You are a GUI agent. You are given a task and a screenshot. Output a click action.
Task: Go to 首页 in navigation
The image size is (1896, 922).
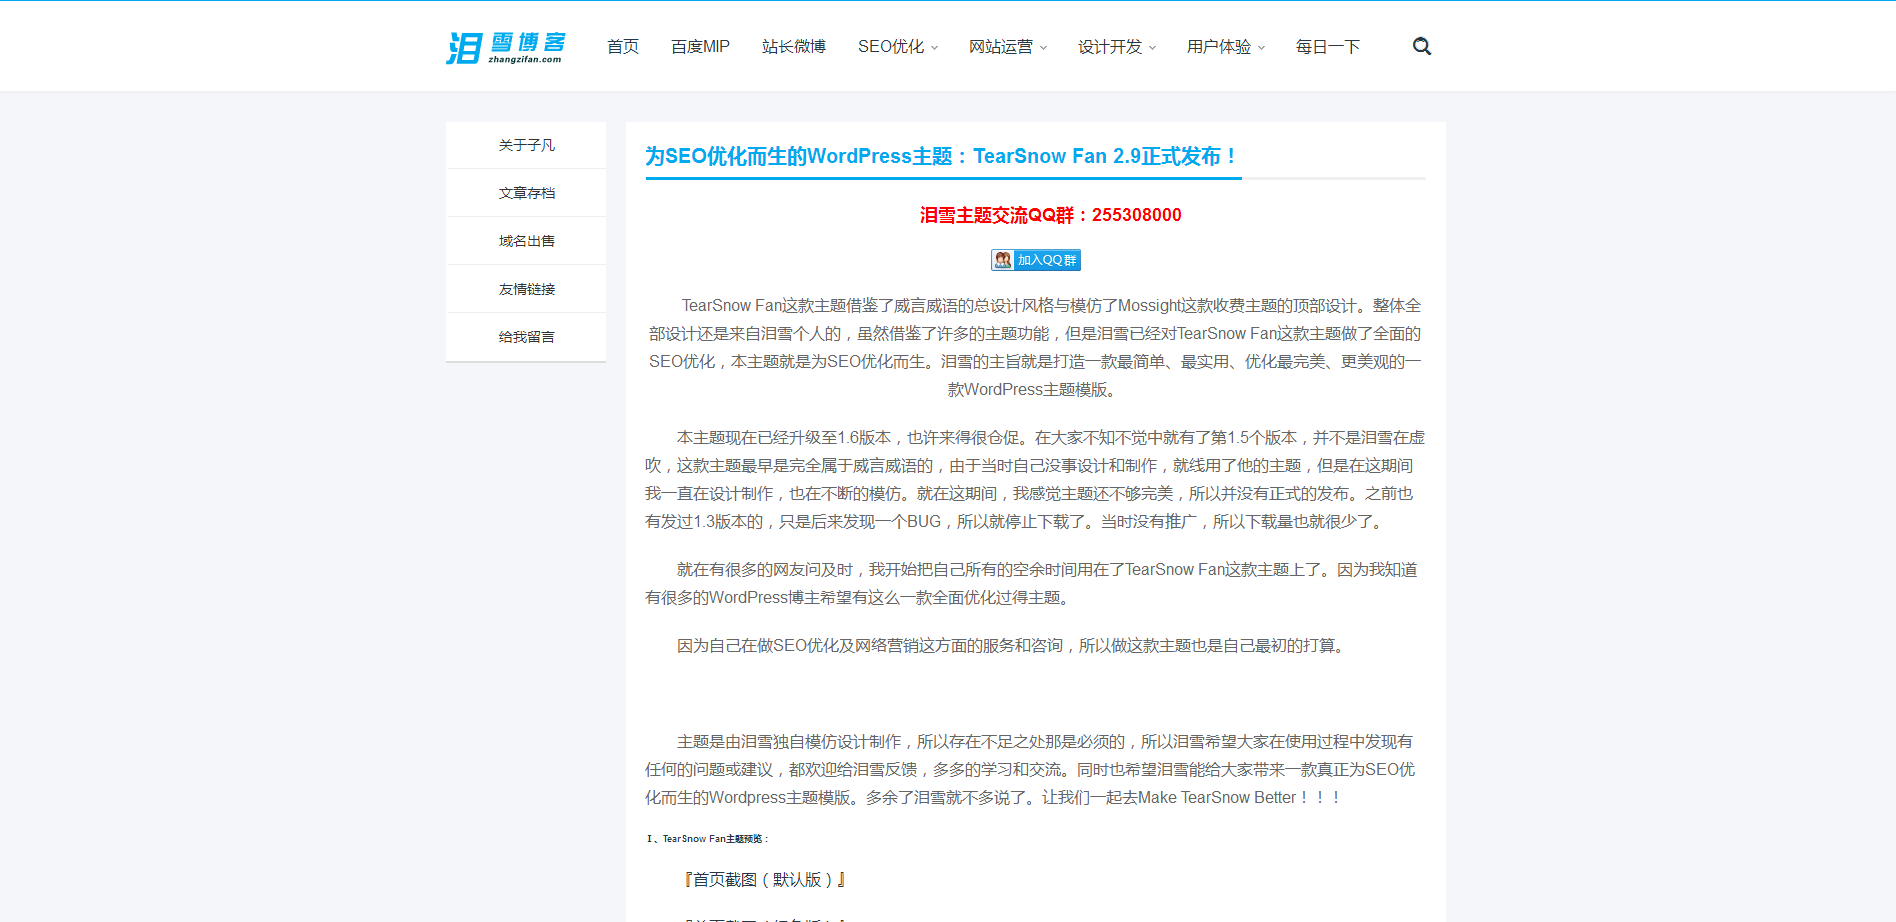coord(622,47)
